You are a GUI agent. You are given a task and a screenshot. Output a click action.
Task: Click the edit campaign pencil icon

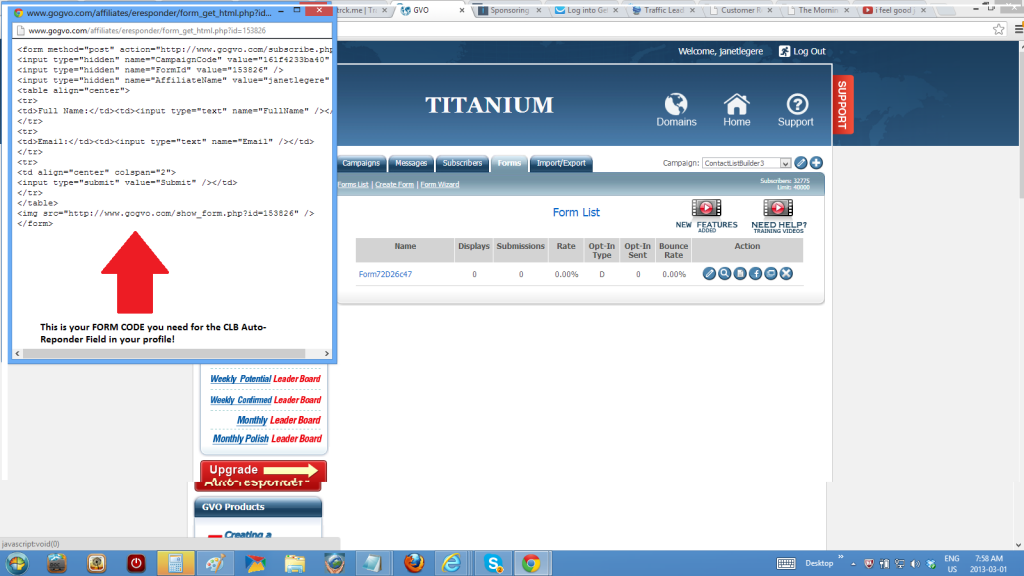[x=801, y=163]
